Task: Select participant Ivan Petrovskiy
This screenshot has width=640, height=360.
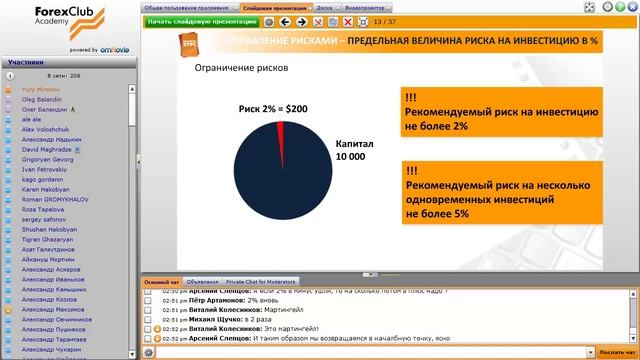Action: tap(44, 169)
